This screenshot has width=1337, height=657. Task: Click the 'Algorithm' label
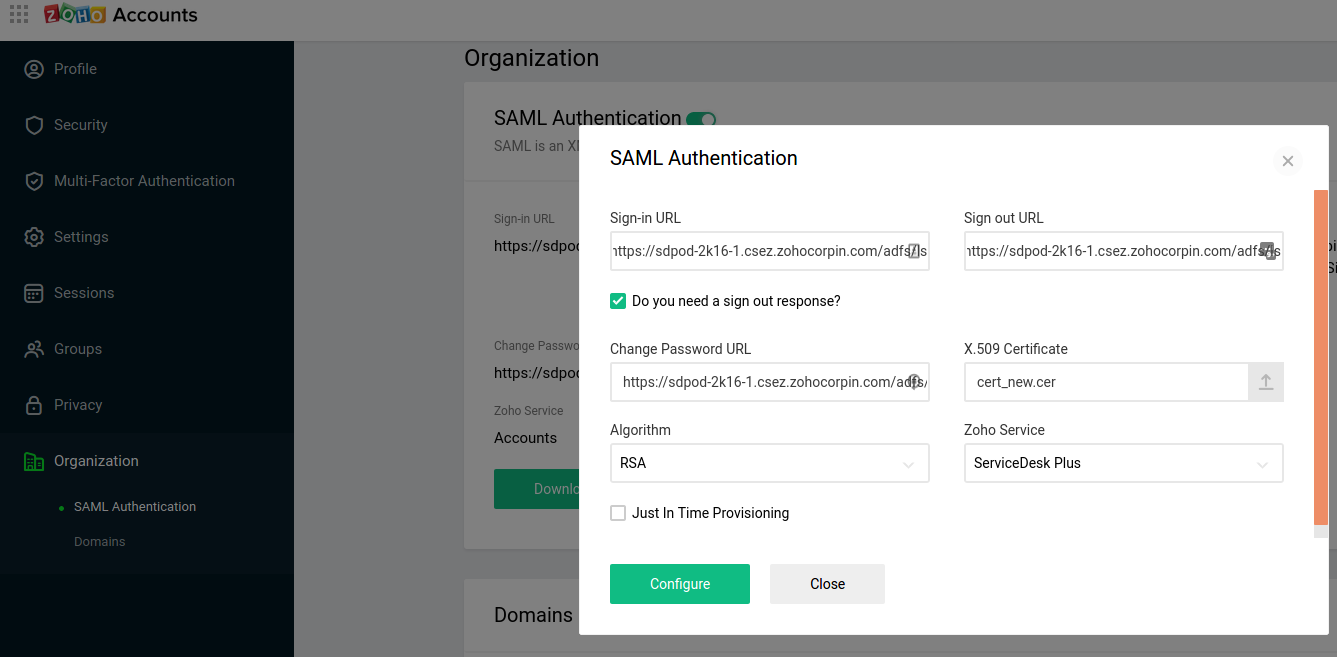coord(640,430)
